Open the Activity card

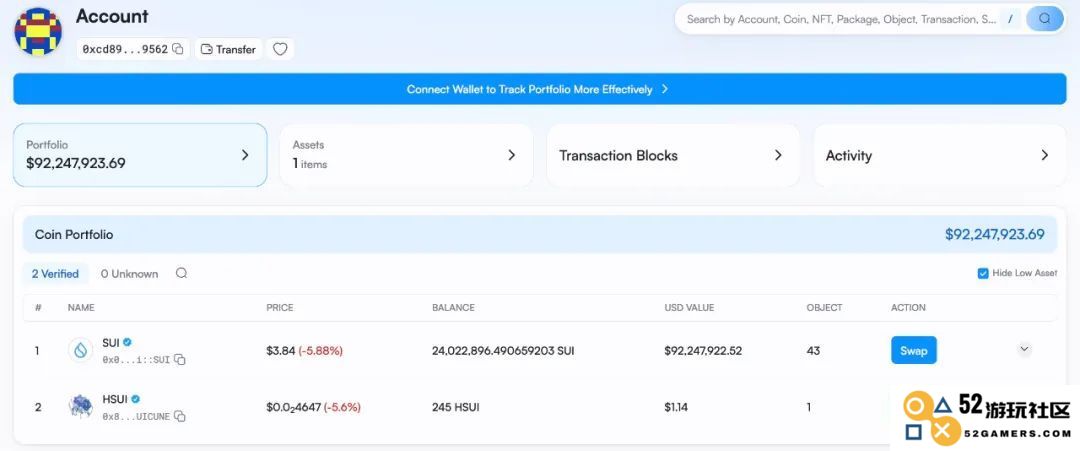tap(939, 155)
